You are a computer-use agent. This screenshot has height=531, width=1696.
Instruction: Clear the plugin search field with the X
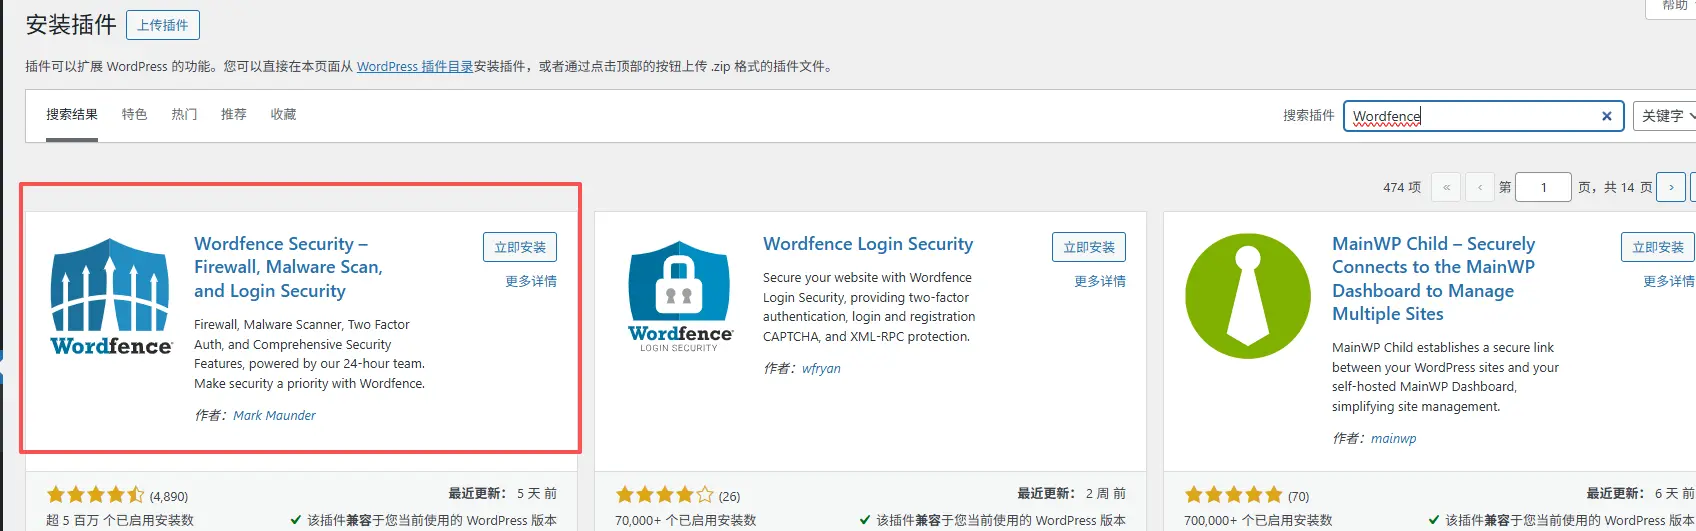(x=1607, y=116)
